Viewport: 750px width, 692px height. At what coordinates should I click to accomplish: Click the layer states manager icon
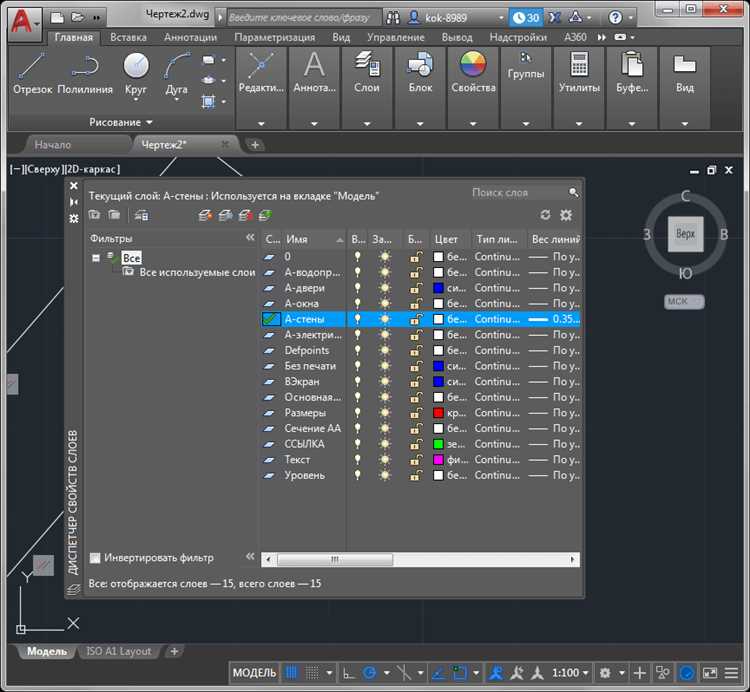pyautogui.click(x=141, y=216)
